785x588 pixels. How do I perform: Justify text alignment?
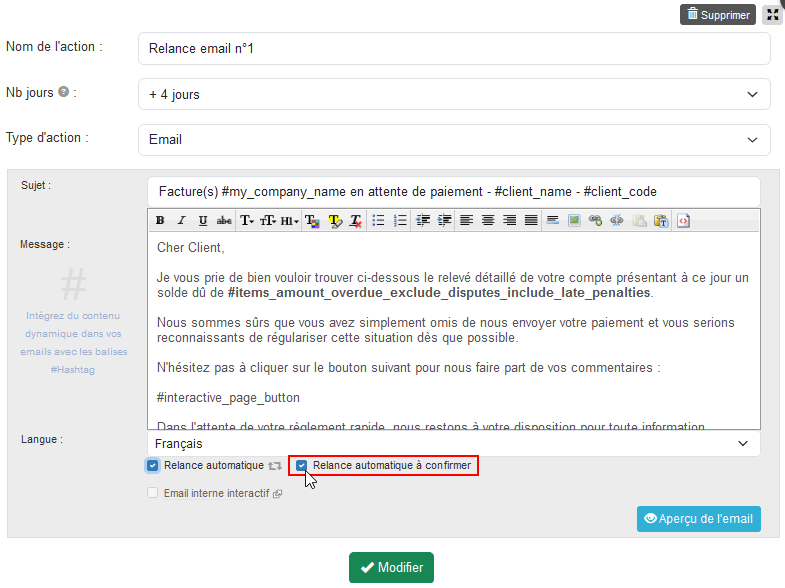pyautogui.click(x=531, y=220)
